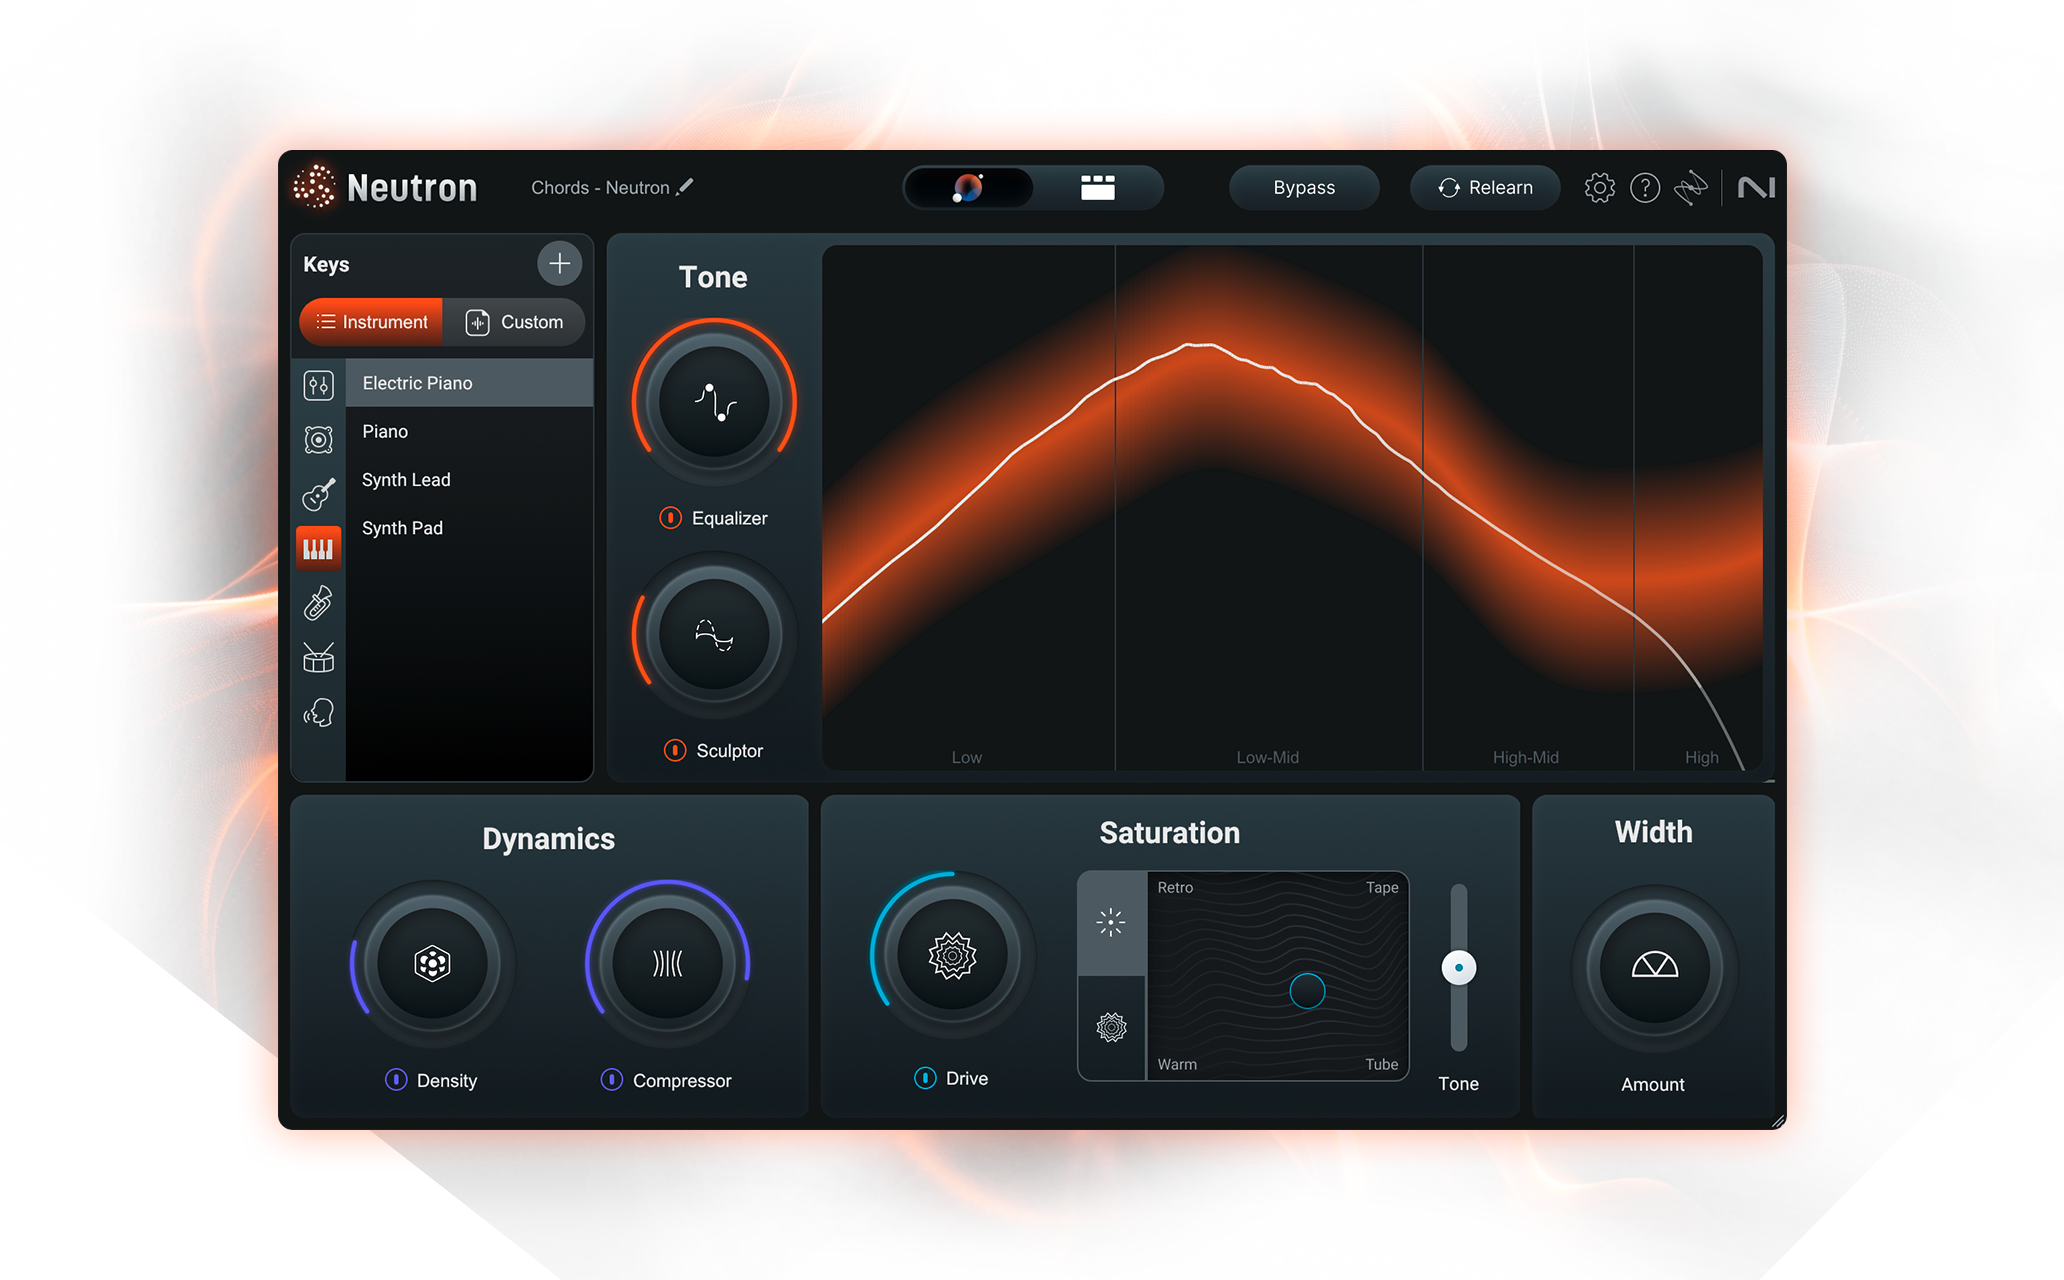
Task: Select the trumpet brass category icon
Action: coord(318,603)
